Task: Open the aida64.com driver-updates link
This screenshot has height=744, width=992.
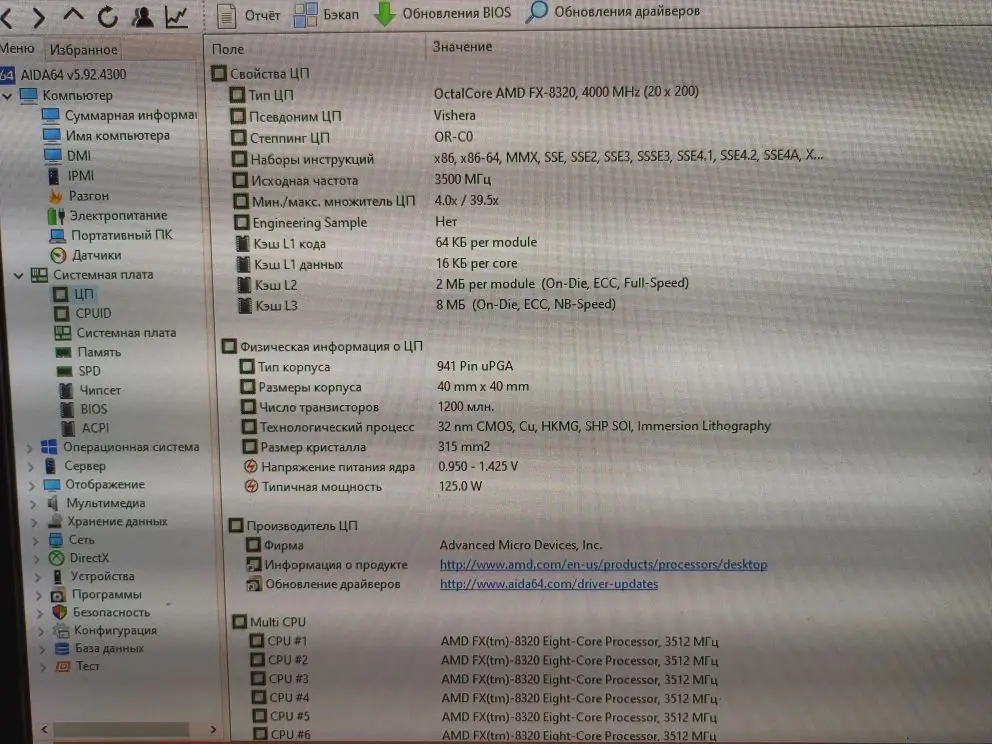Action: point(549,584)
